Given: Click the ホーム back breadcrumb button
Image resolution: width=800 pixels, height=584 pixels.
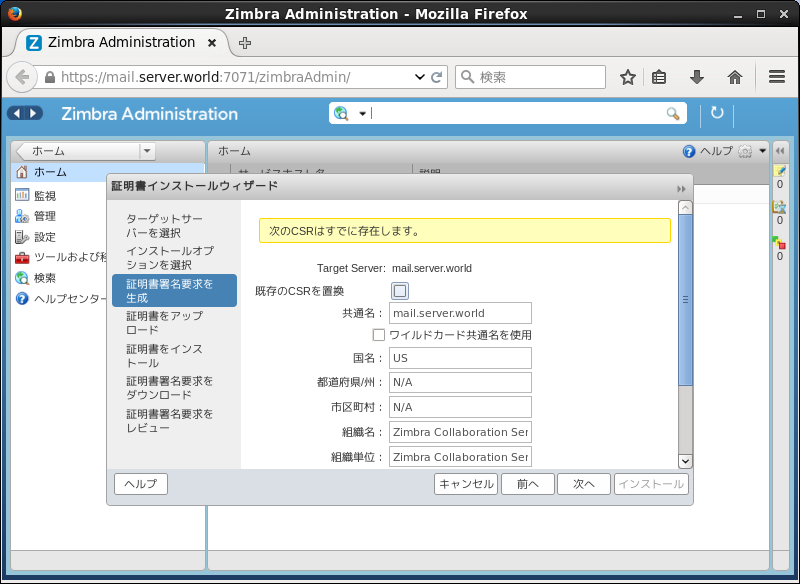Looking at the screenshot, I should [x=77, y=151].
